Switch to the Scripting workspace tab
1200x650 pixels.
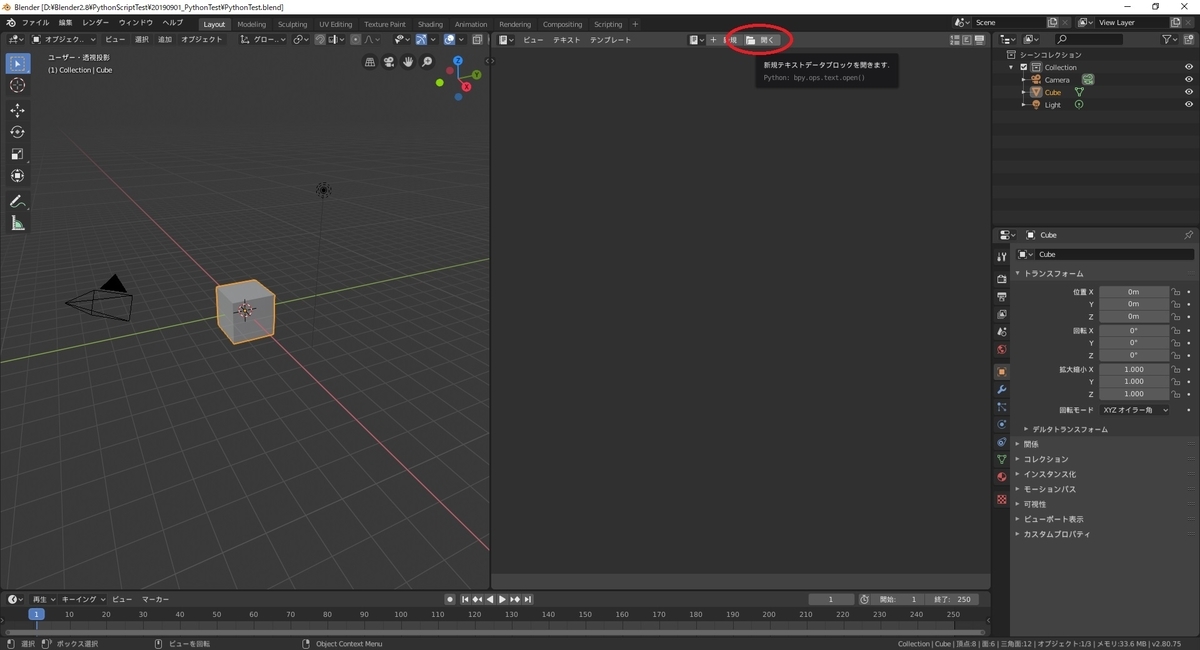(608, 24)
